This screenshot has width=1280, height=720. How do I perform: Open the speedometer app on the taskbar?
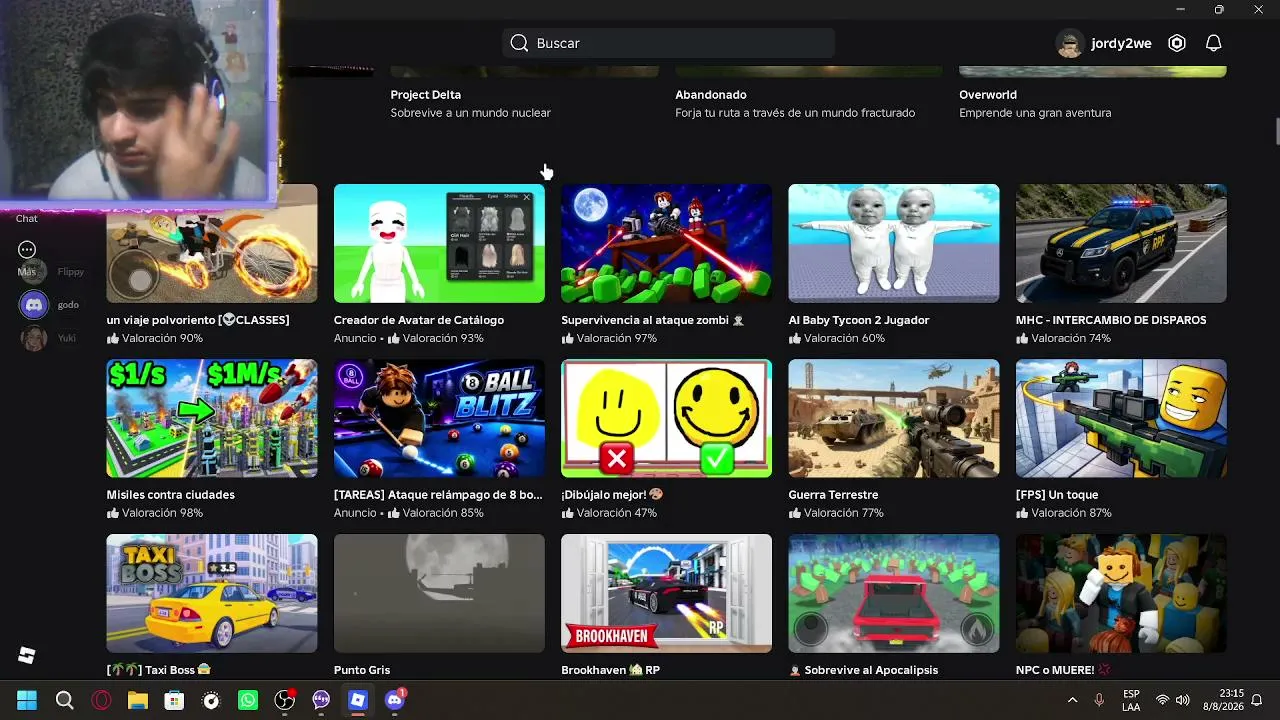tap(211, 700)
